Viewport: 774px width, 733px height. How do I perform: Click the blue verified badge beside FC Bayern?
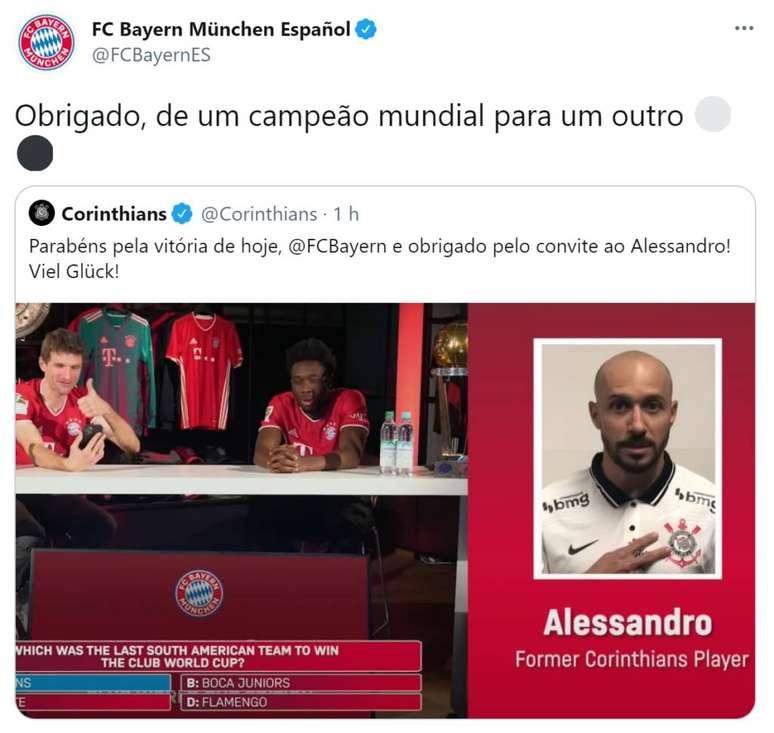pyautogui.click(x=366, y=29)
